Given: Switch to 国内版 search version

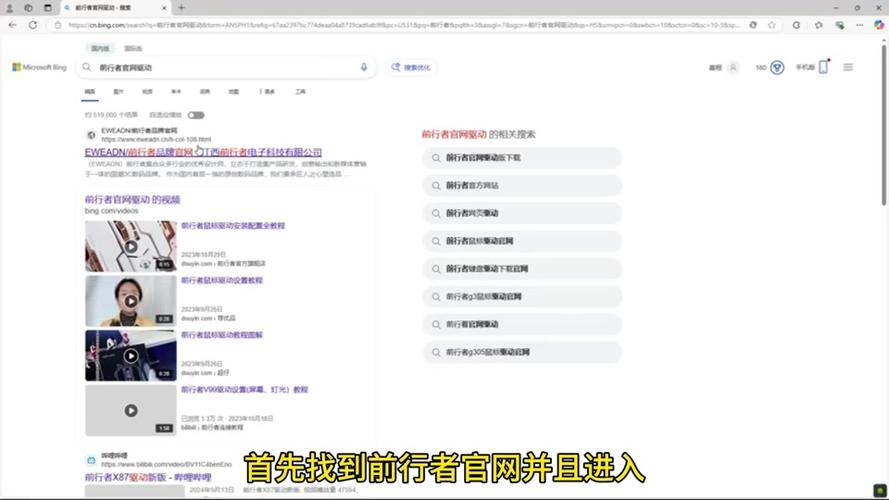Looking at the screenshot, I should (x=100, y=48).
